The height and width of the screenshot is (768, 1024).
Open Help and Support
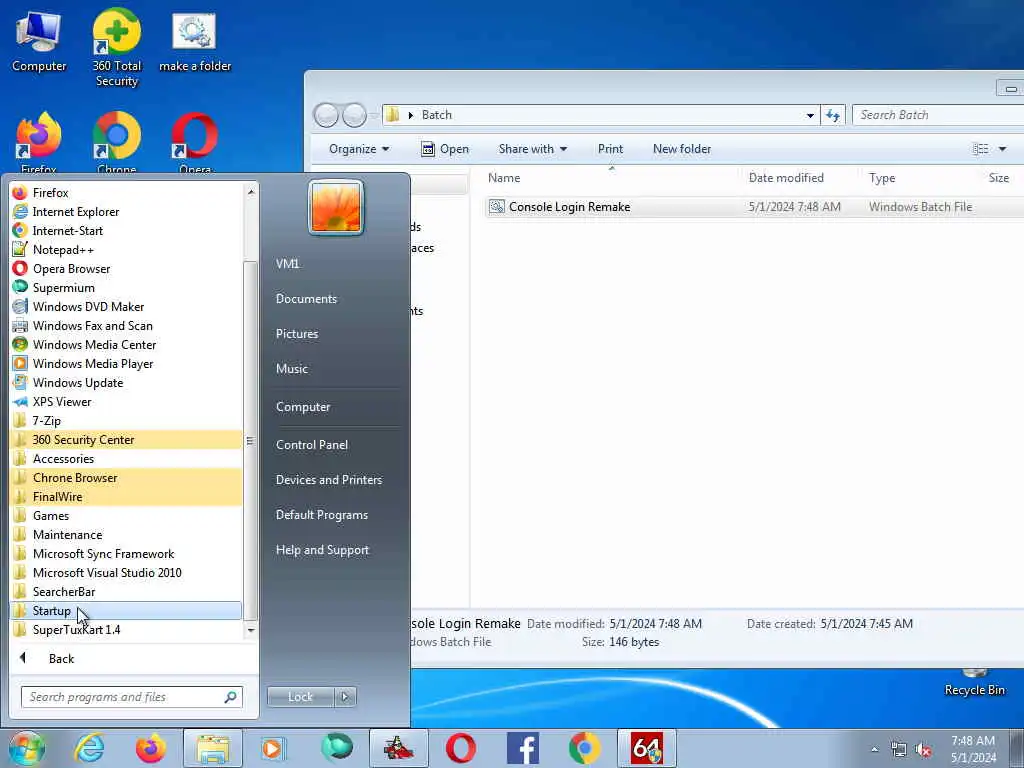coord(323,551)
